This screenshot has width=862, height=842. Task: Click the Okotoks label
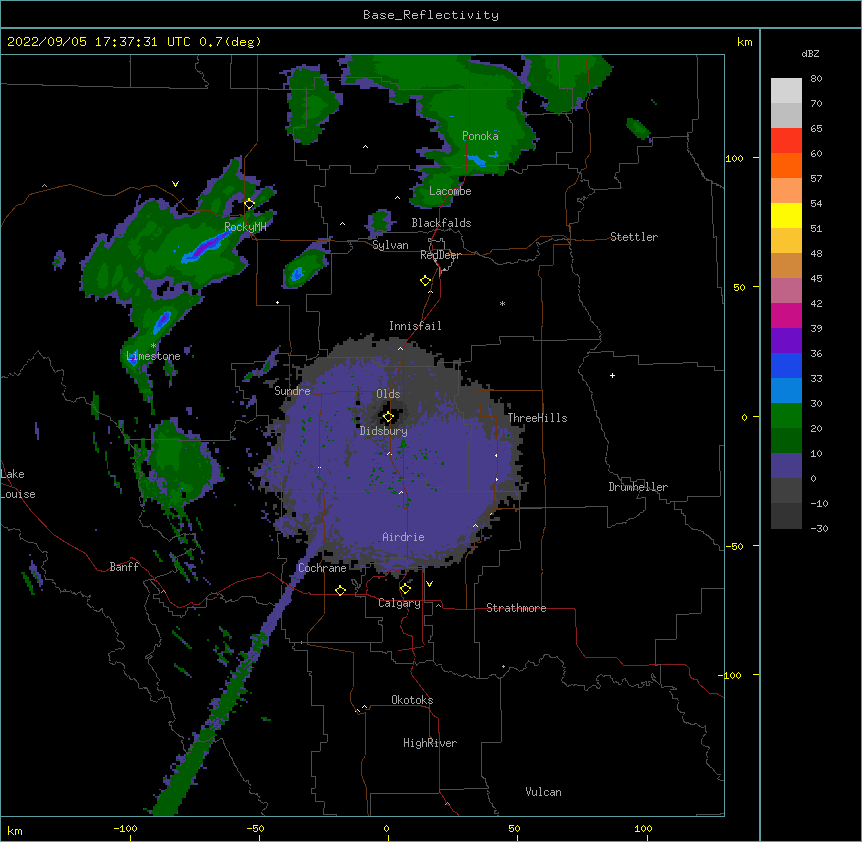click(412, 700)
